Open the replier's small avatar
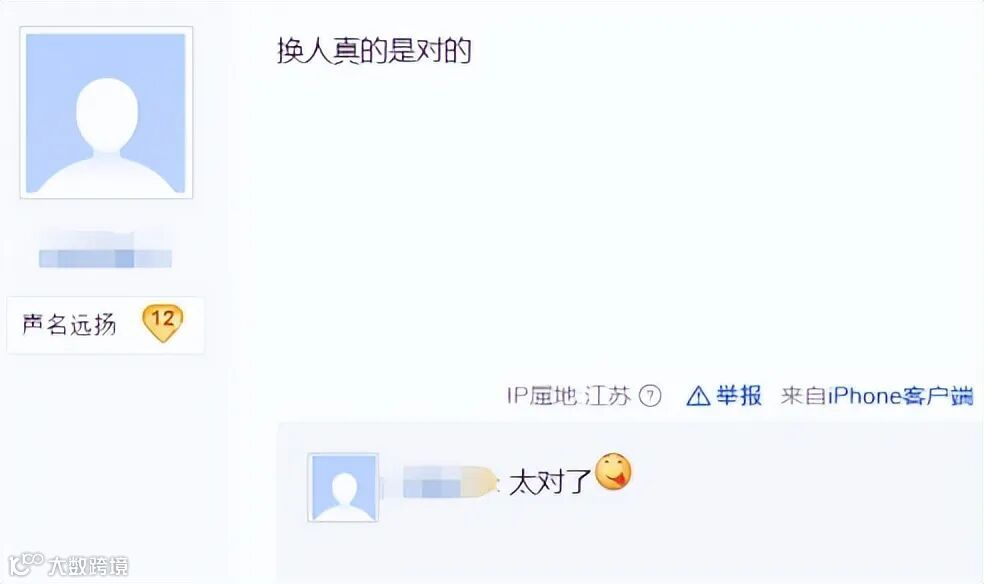The height and width of the screenshot is (584, 984). click(x=343, y=487)
